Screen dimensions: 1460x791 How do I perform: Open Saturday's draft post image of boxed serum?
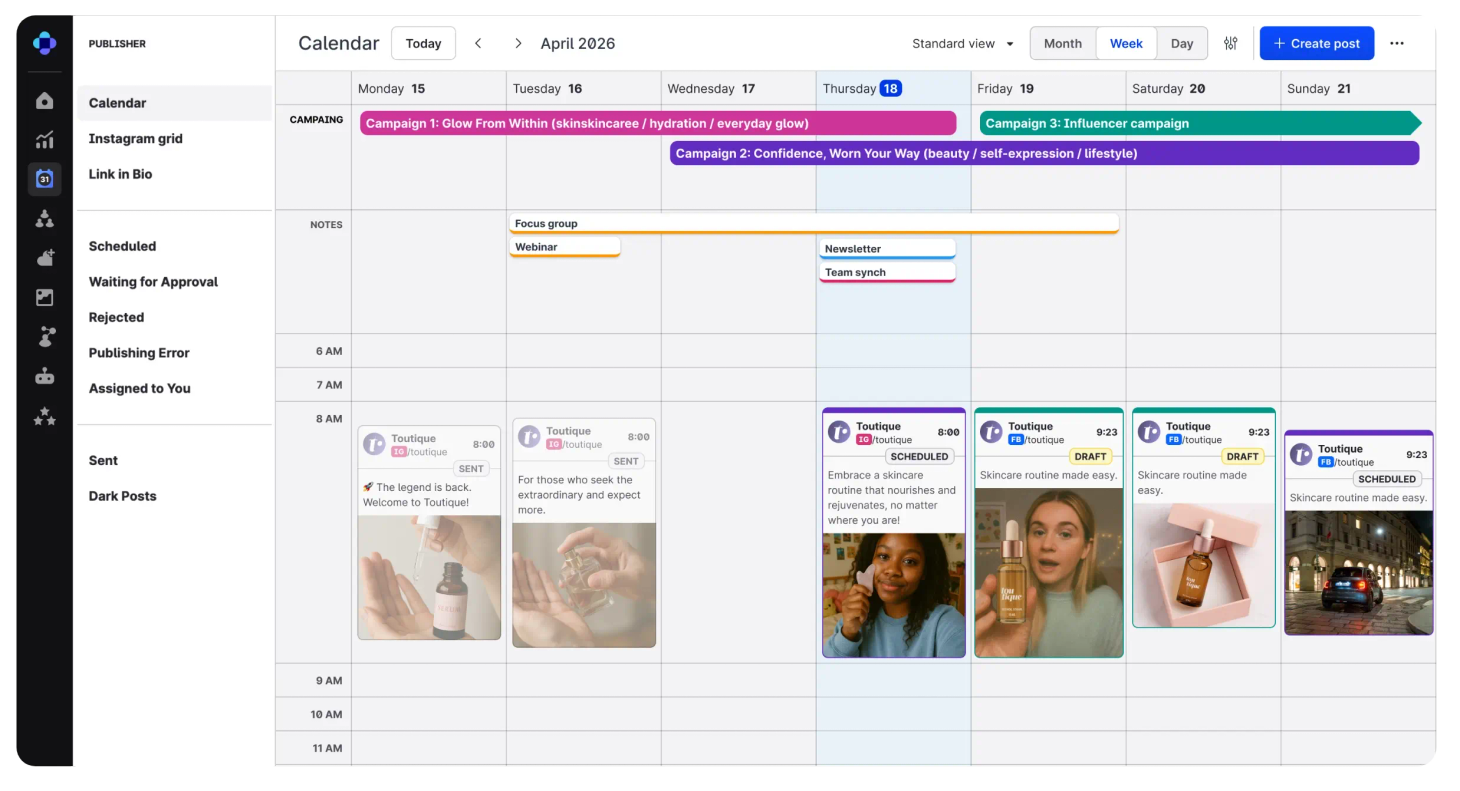pos(1204,565)
